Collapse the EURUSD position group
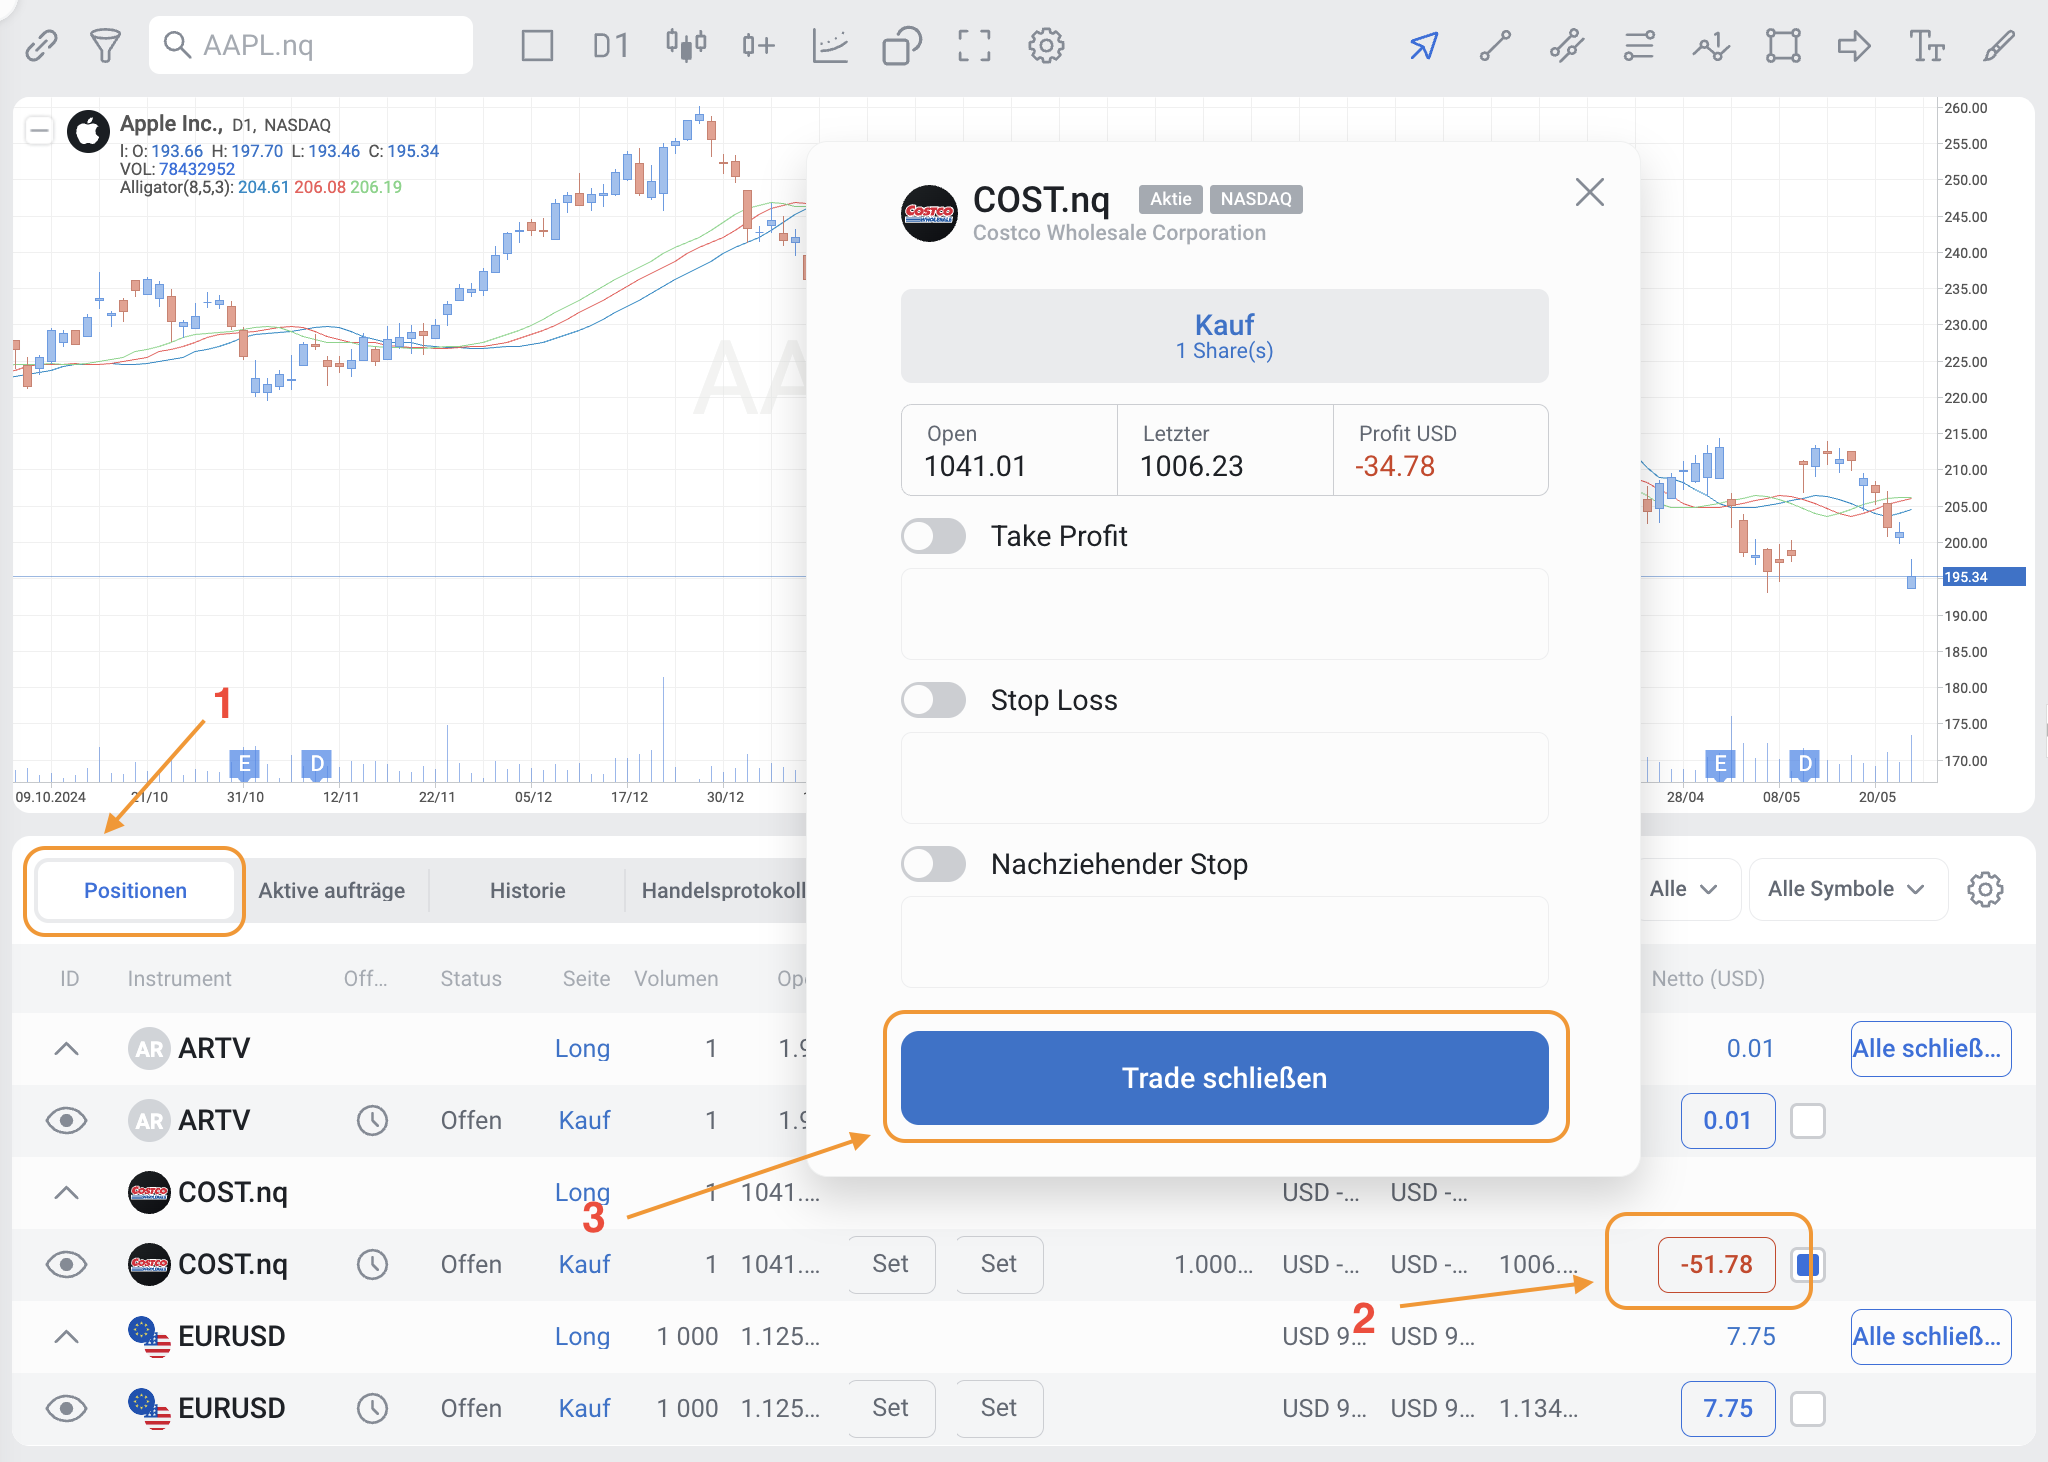 [66, 1337]
